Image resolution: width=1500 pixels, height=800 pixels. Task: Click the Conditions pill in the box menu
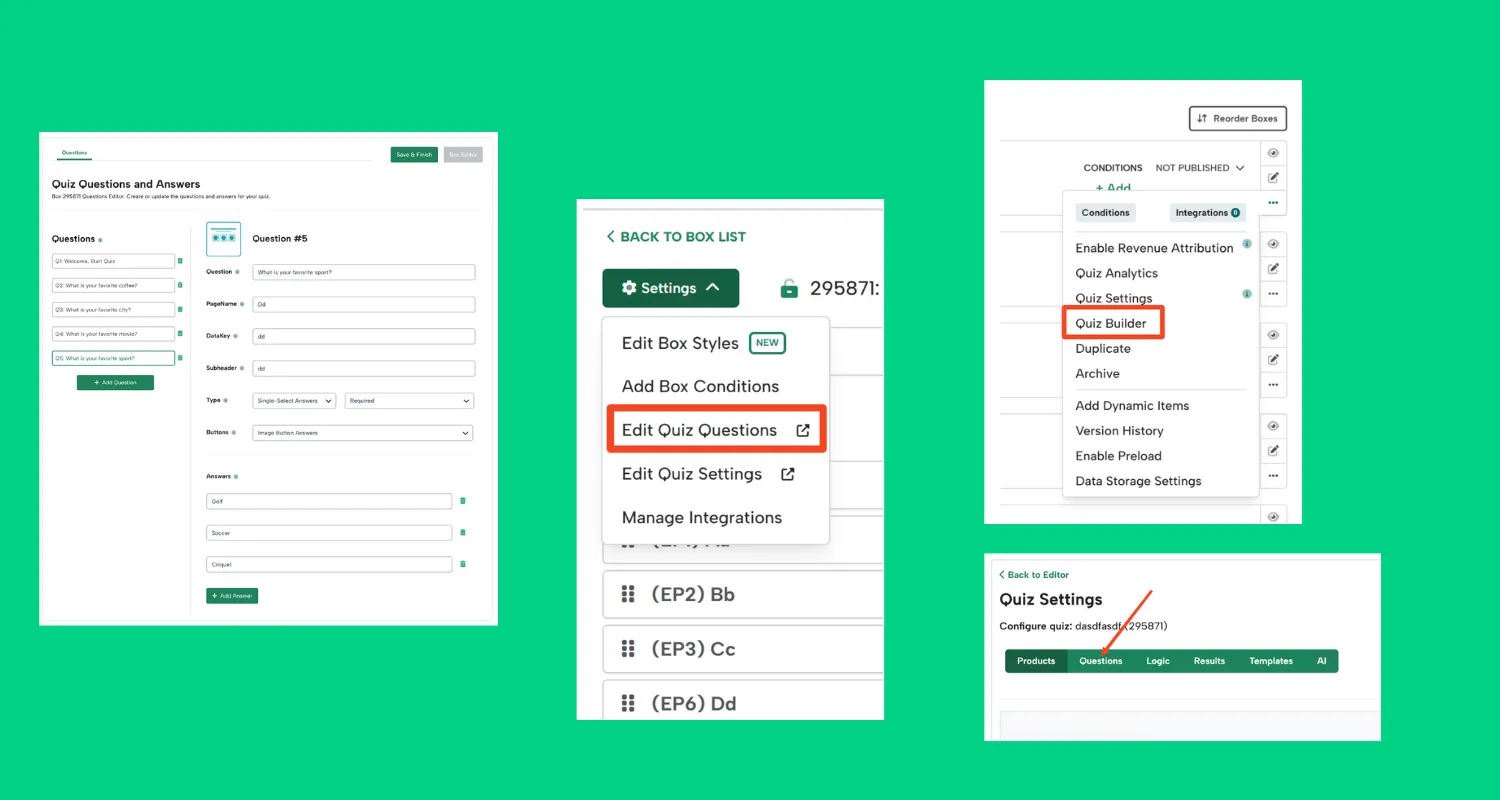point(1105,213)
